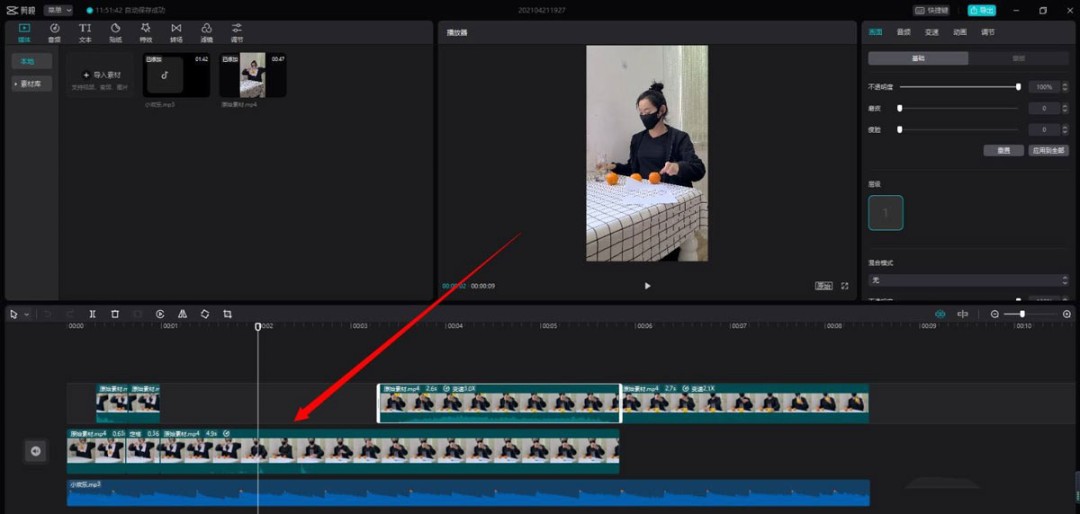The height and width of the screenshot is (514, 1080).
Task: Click the 导出 (Export) button
Action: pos(981,10)
